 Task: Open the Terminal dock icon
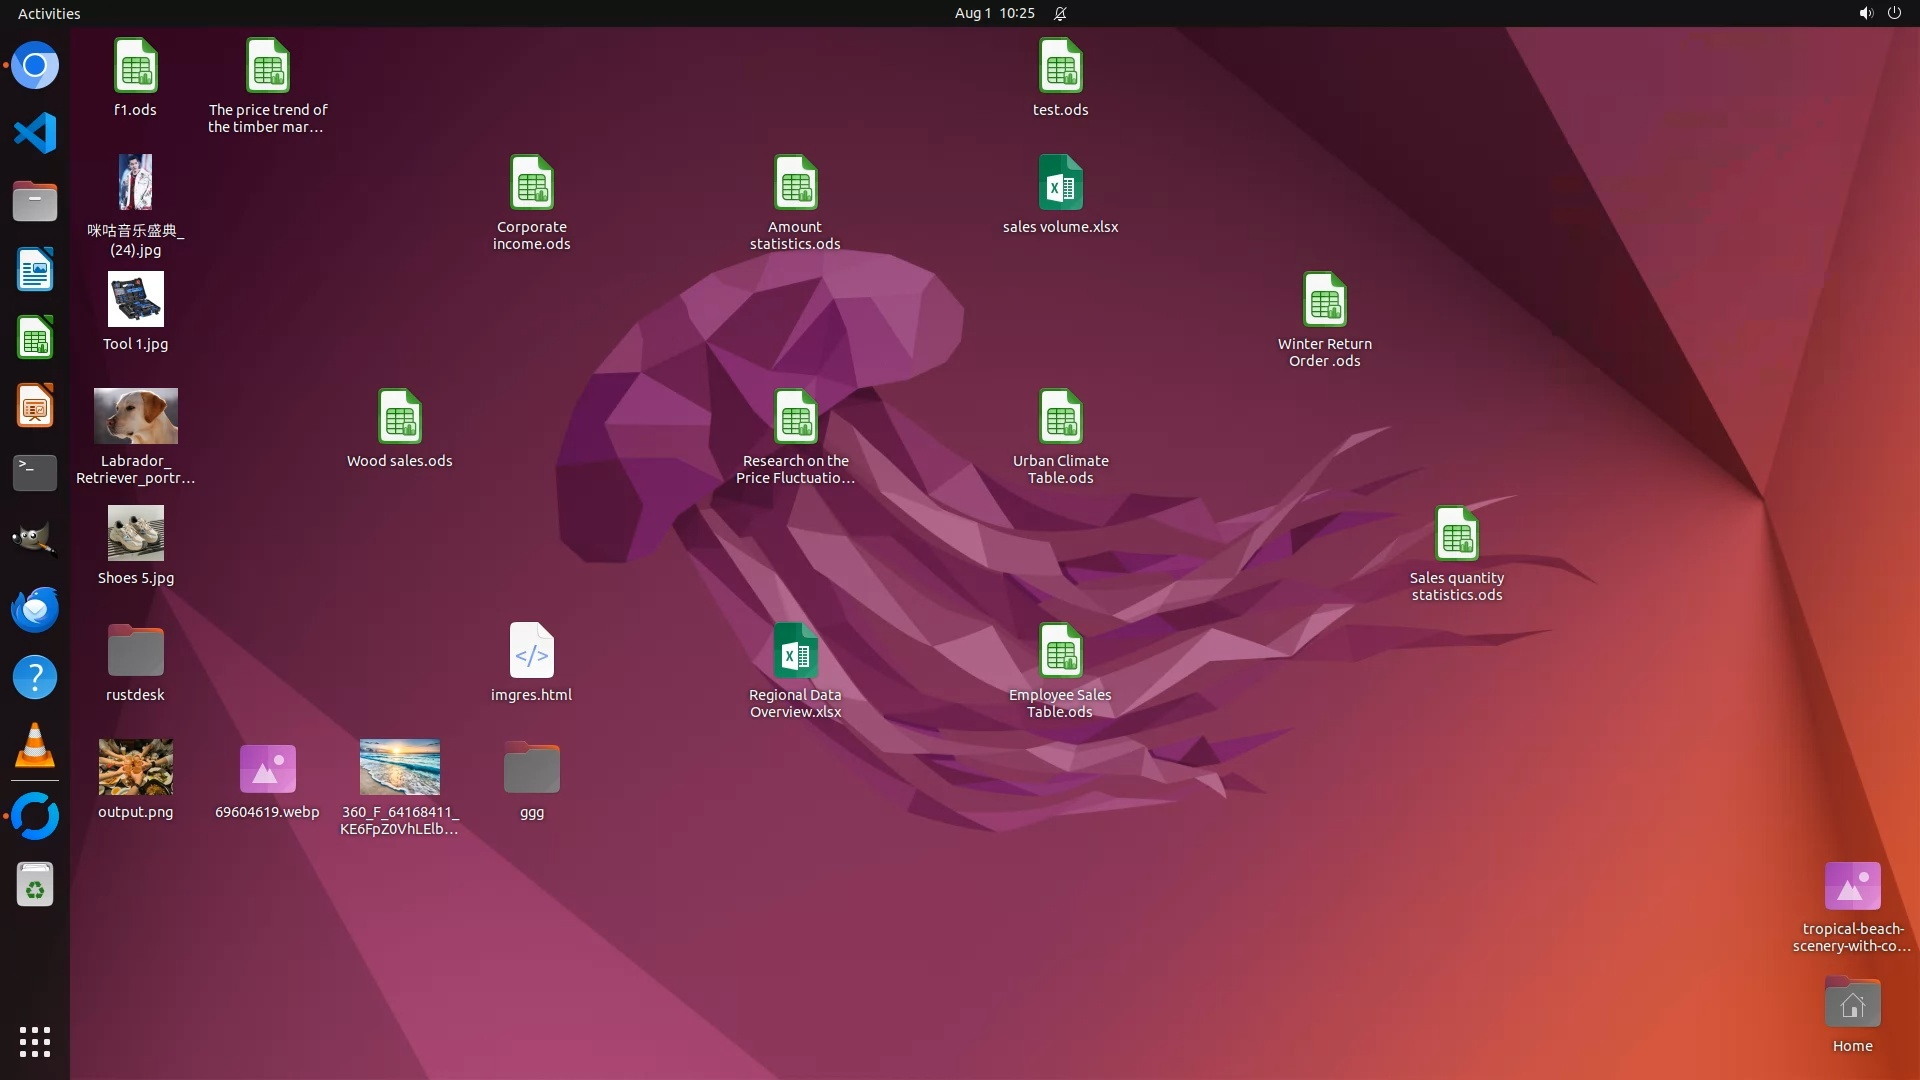[x=35, y=472]
